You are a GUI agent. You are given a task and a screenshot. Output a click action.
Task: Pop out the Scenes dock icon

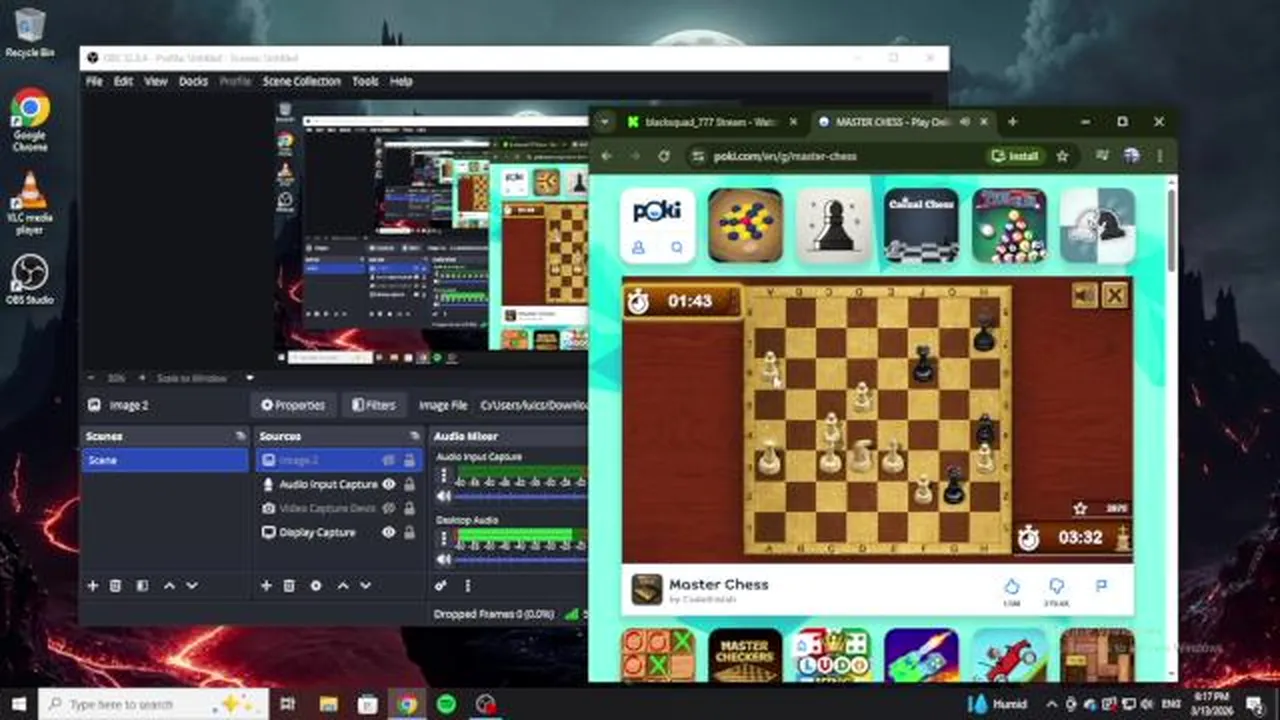tap(240, 436)
